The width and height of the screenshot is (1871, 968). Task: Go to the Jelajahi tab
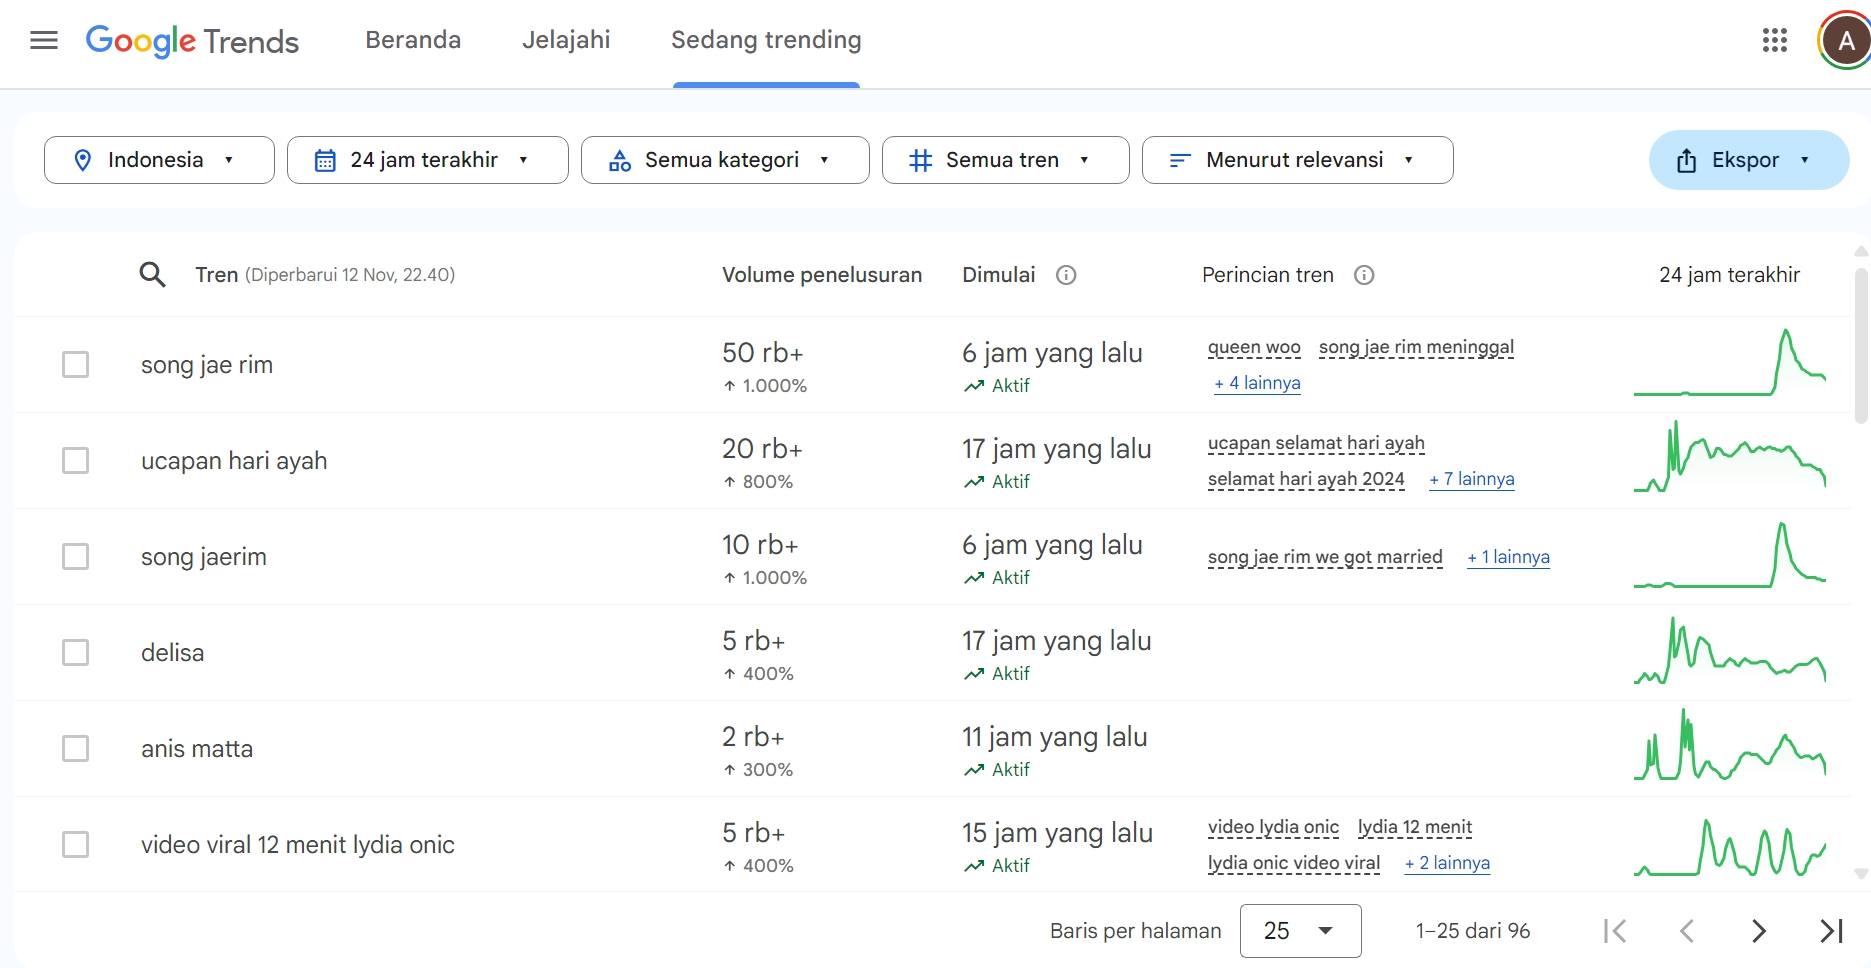click(x=566, y=40)
